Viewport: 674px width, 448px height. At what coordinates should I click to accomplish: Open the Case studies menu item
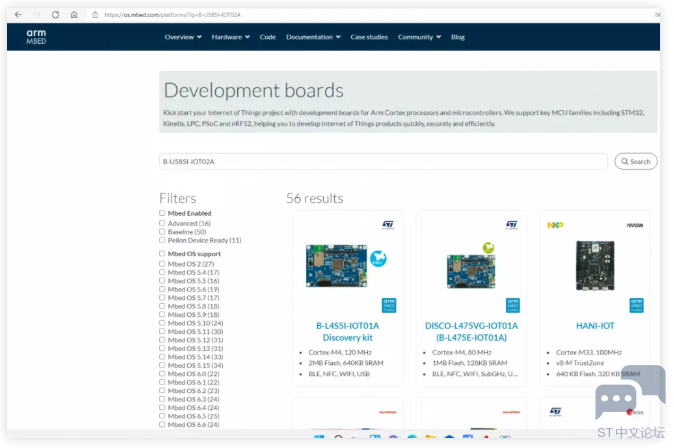[369, 37]
